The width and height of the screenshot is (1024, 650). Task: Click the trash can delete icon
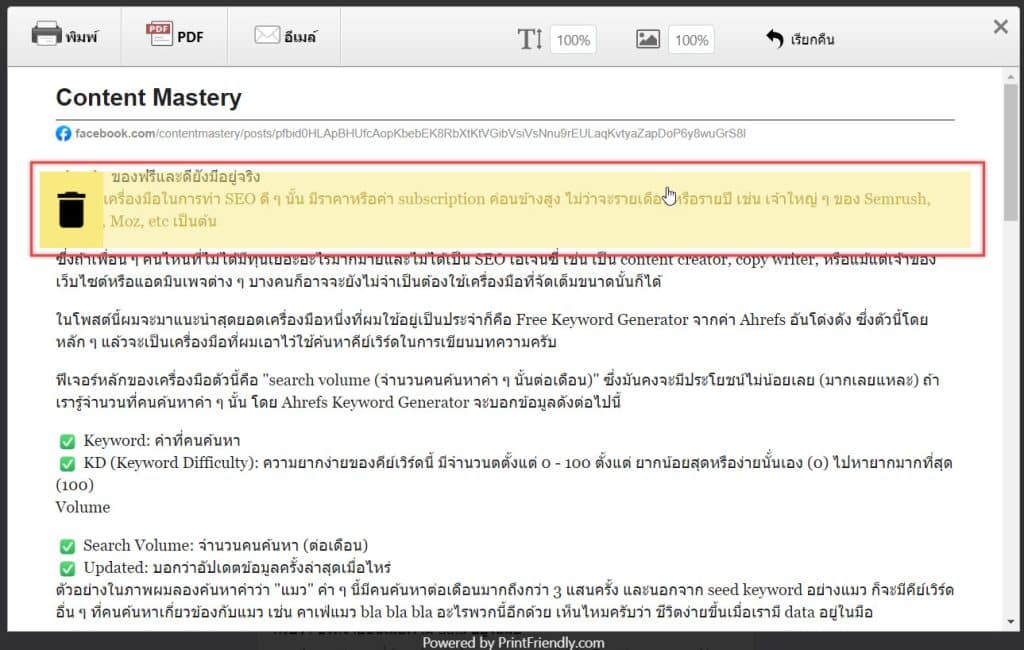pos(71,210)
